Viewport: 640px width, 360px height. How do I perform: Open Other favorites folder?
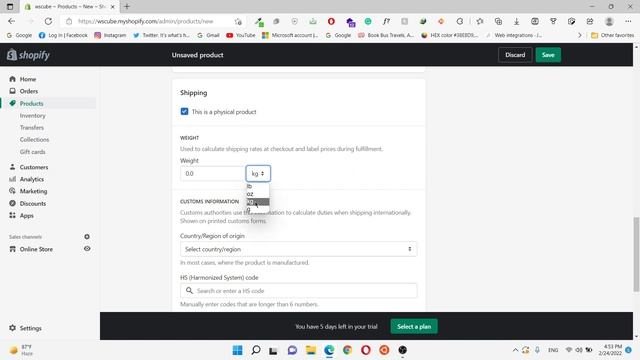613,36
